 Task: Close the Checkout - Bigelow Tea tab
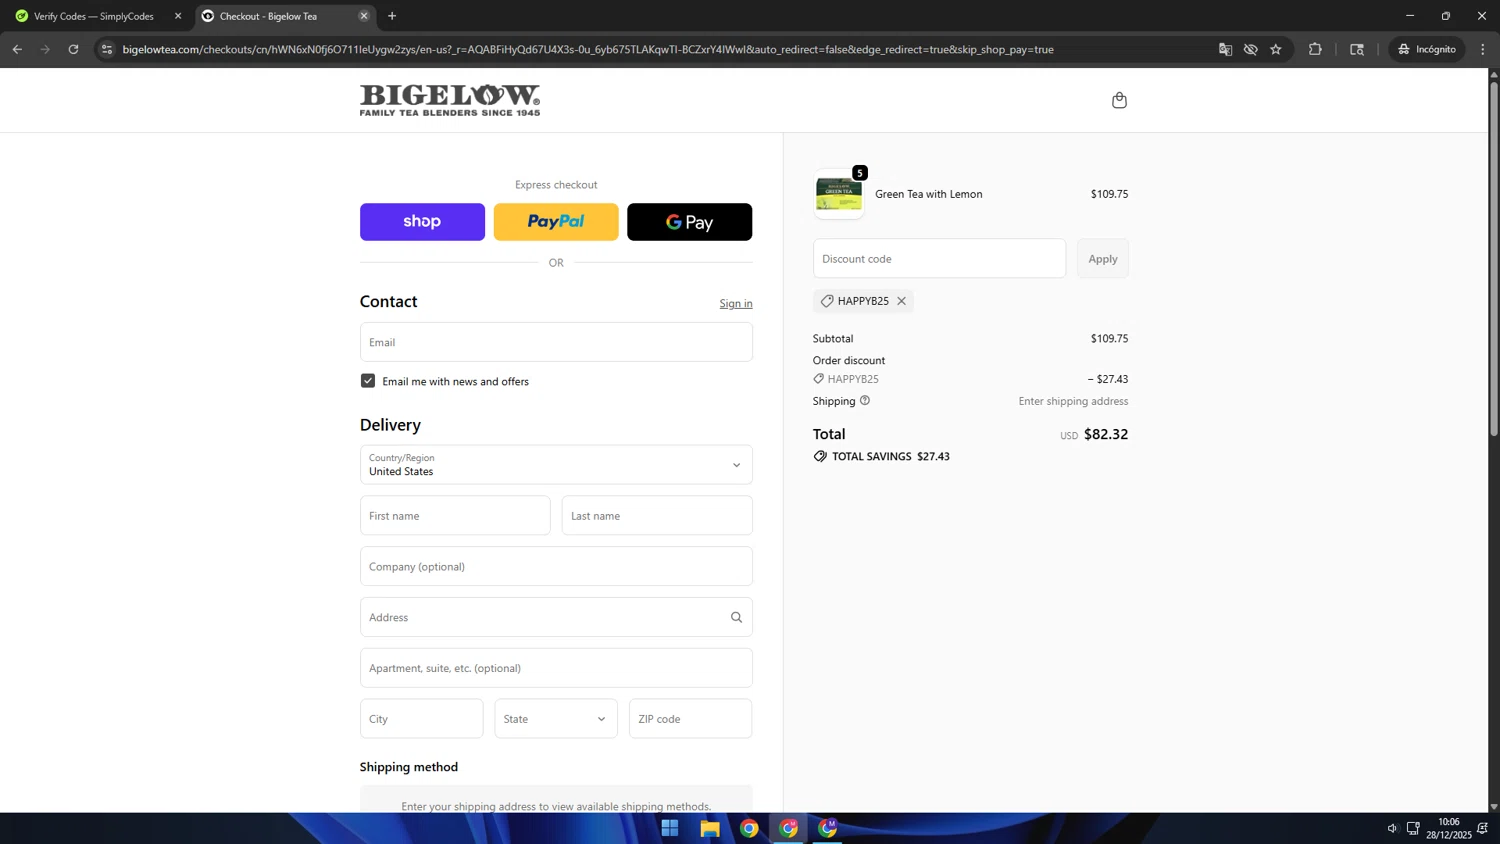point(364,16)
